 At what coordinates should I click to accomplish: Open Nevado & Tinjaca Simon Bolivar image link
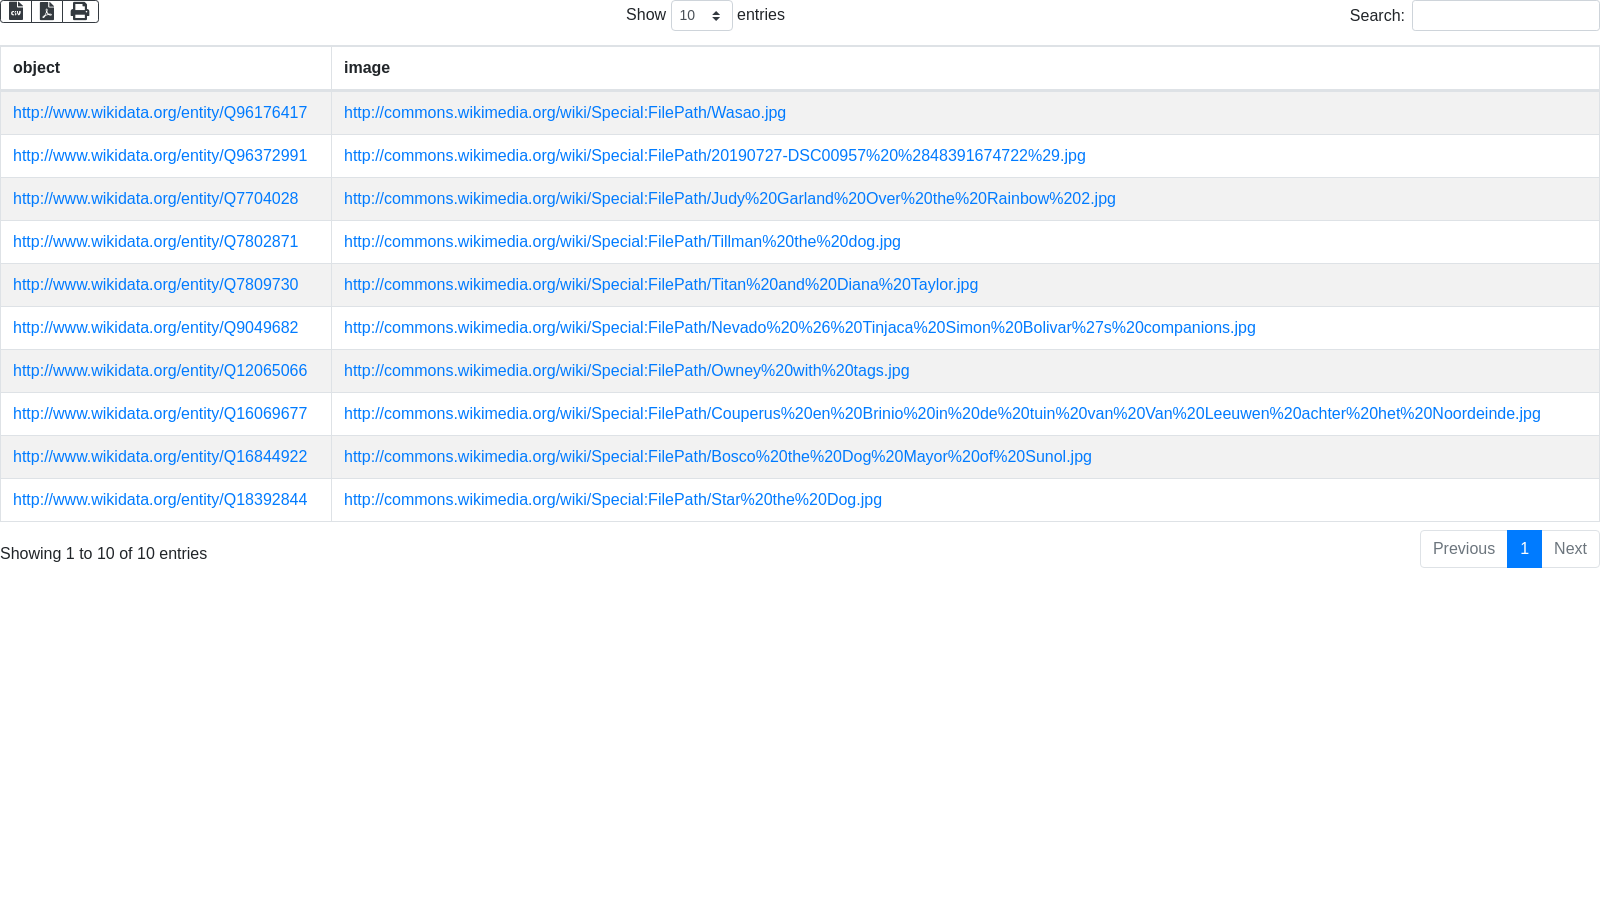click(x=799, y=328)
